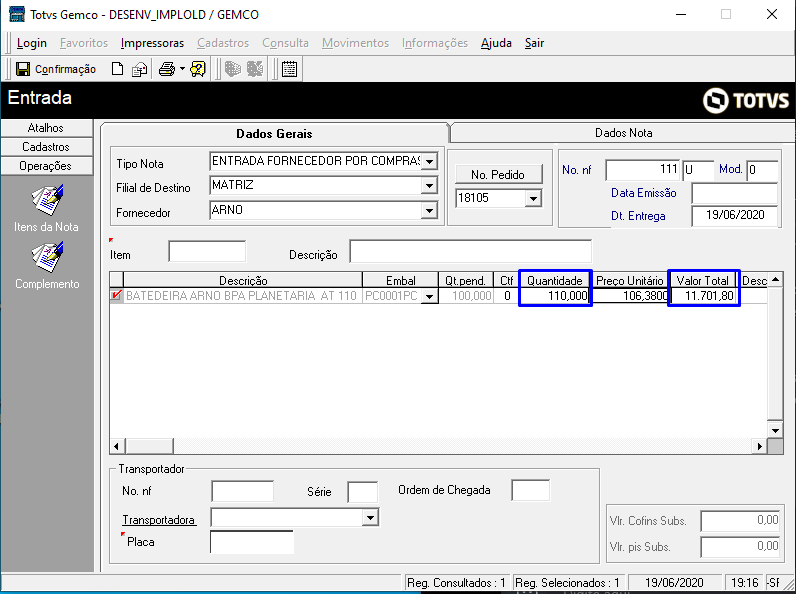The image size is (796, 594).
Task: Click the Preço Unitário cell 106,3800
Action: pyautogui.click(x=630, y=296)
